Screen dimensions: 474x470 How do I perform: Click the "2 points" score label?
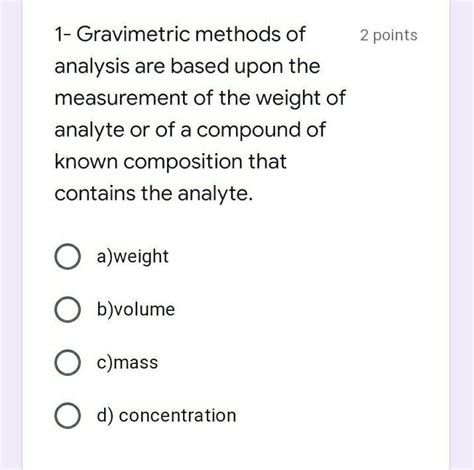pos(389,35)
